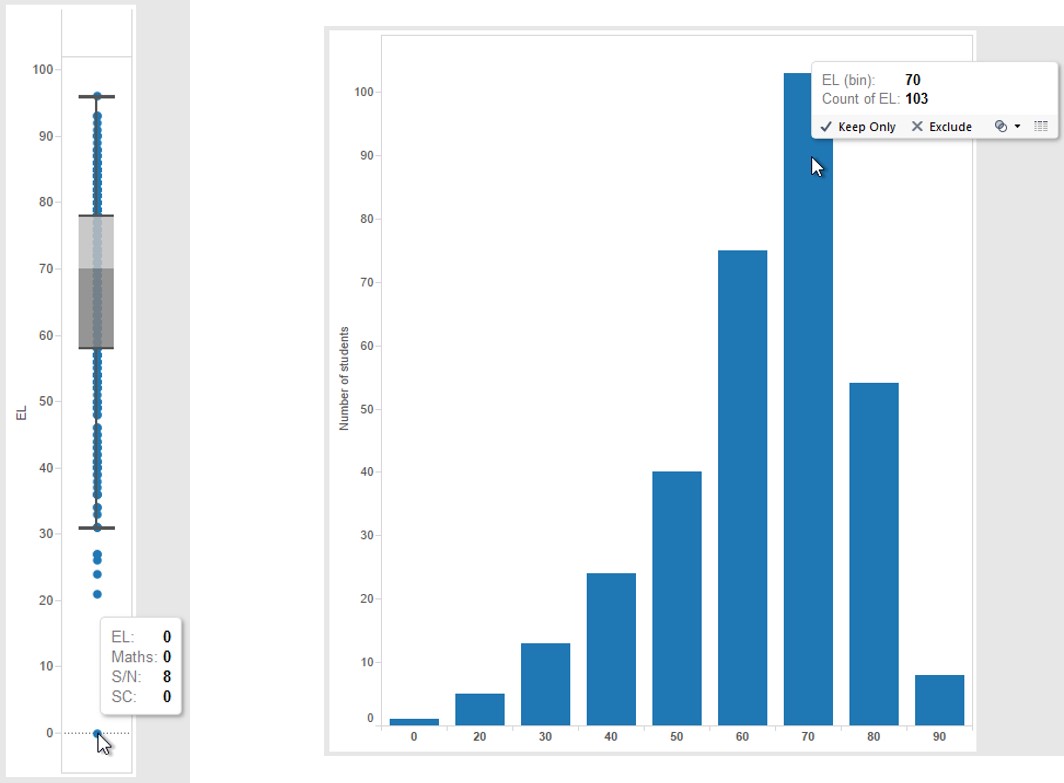Viewport: 1064px width, 783px height.
Task: Select the histogram bar for bin 50
Action: [x=676, y=598]
